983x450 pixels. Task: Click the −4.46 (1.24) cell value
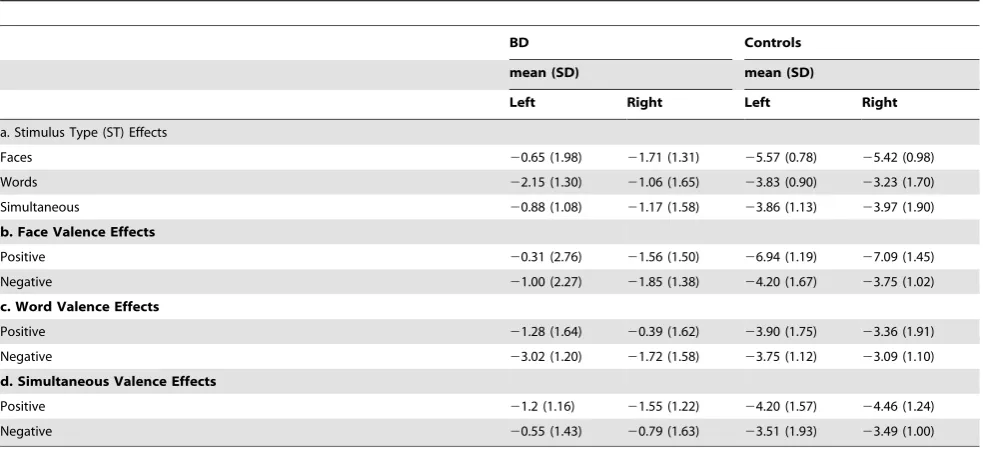898,407
